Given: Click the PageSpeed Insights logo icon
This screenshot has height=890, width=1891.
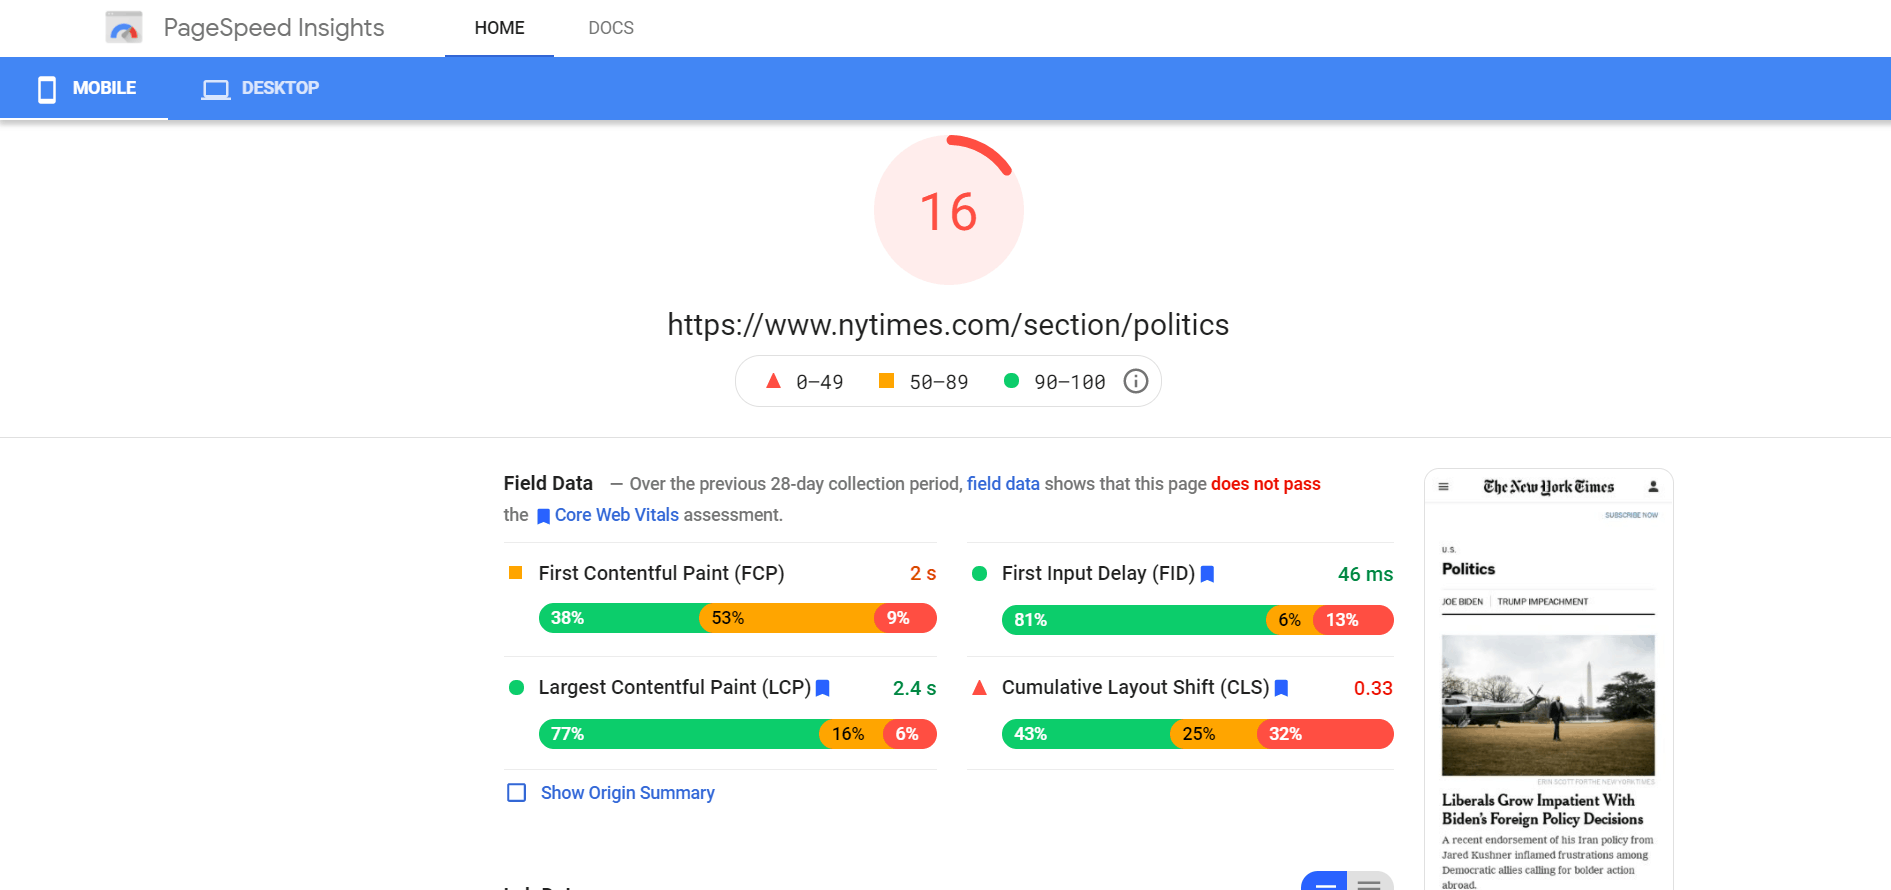Looking at the screenshot, I should point(124,28).
